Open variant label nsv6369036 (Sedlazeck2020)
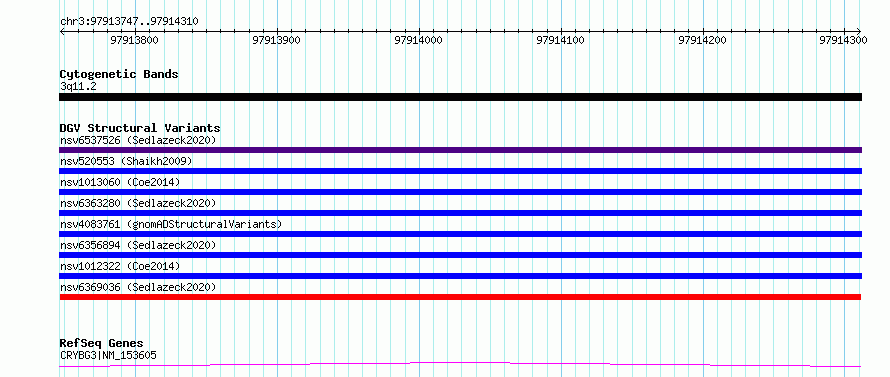The image size is (890, 377). pos(138,287)
